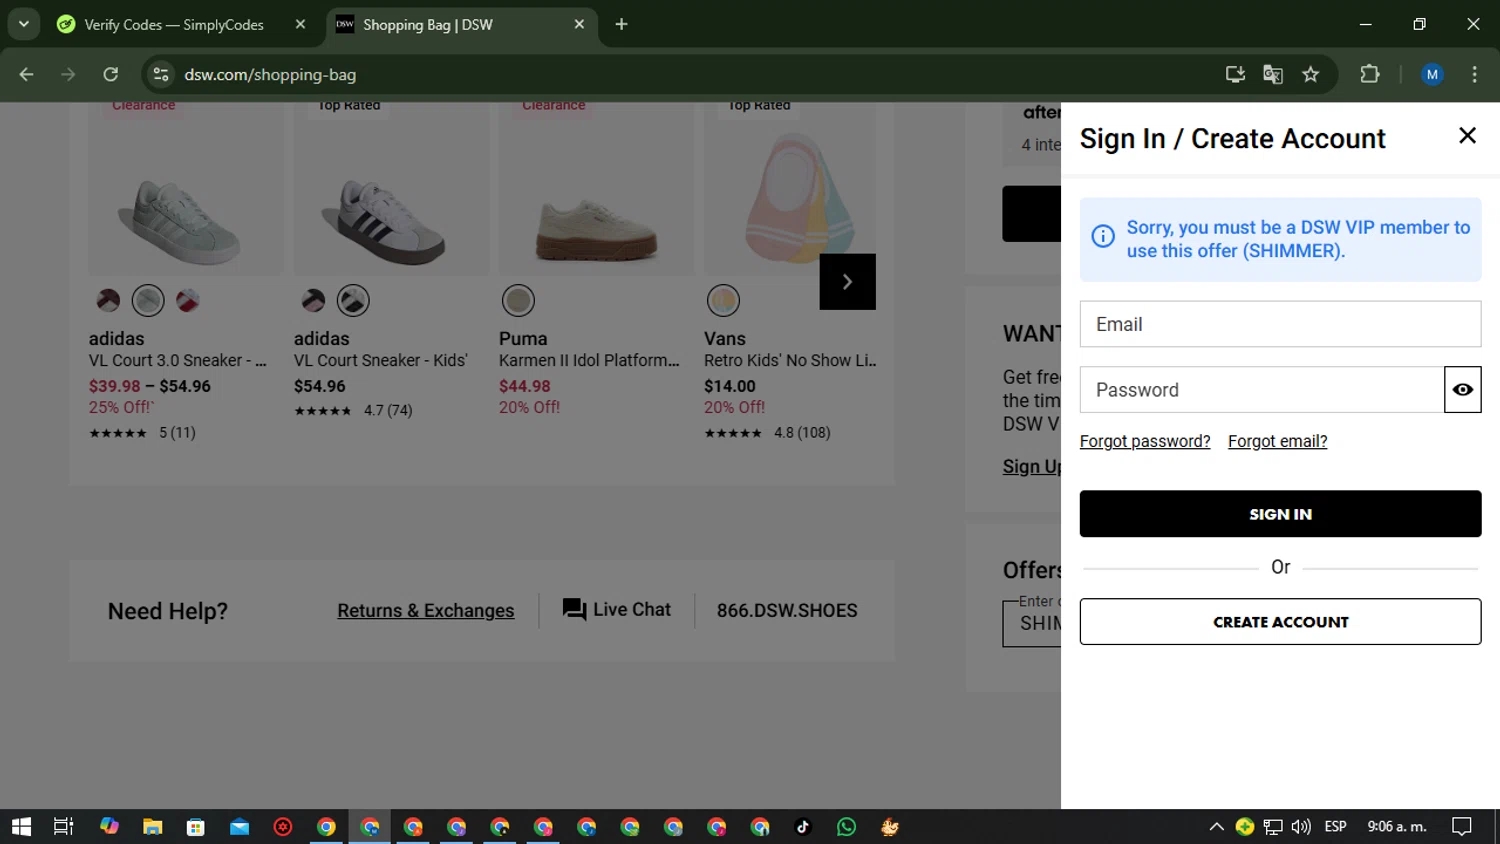Expand the tab search dropdown arrow

pyautogui.click(x=23, y=24)
